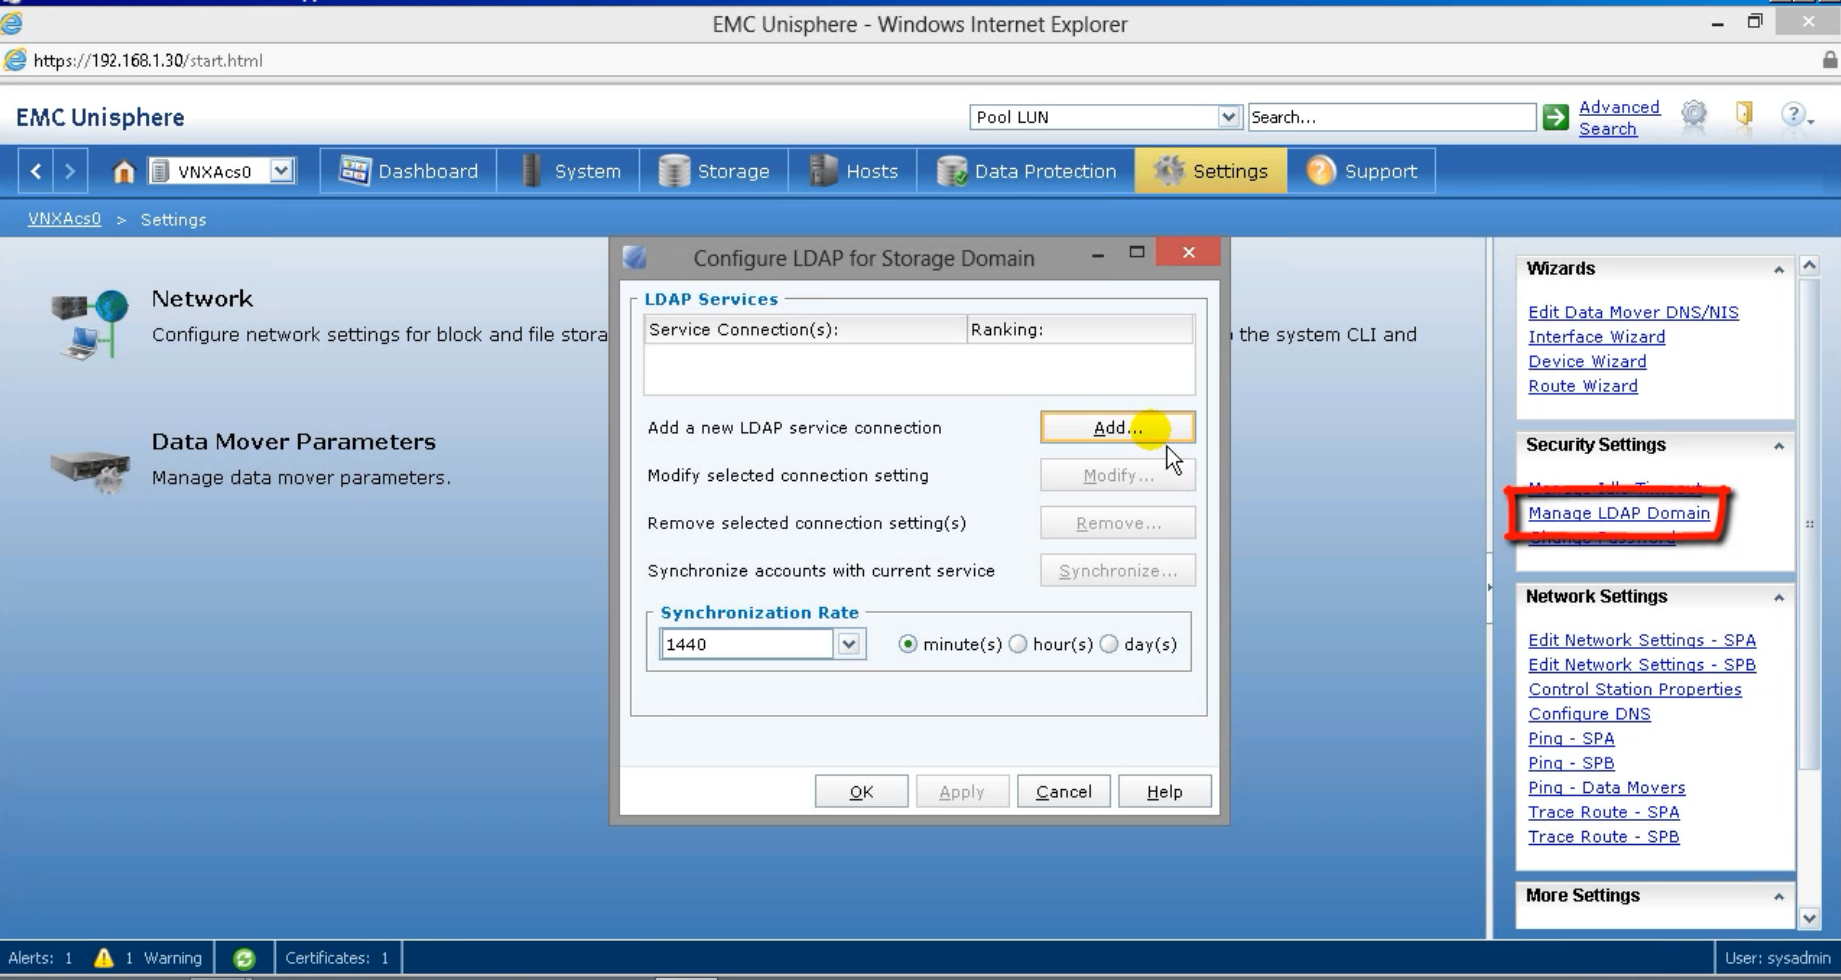The width and height of the screenshot is (1841, 980).
Task: Click the Configure LDAP dialog title icon
Action: point(635,258)
